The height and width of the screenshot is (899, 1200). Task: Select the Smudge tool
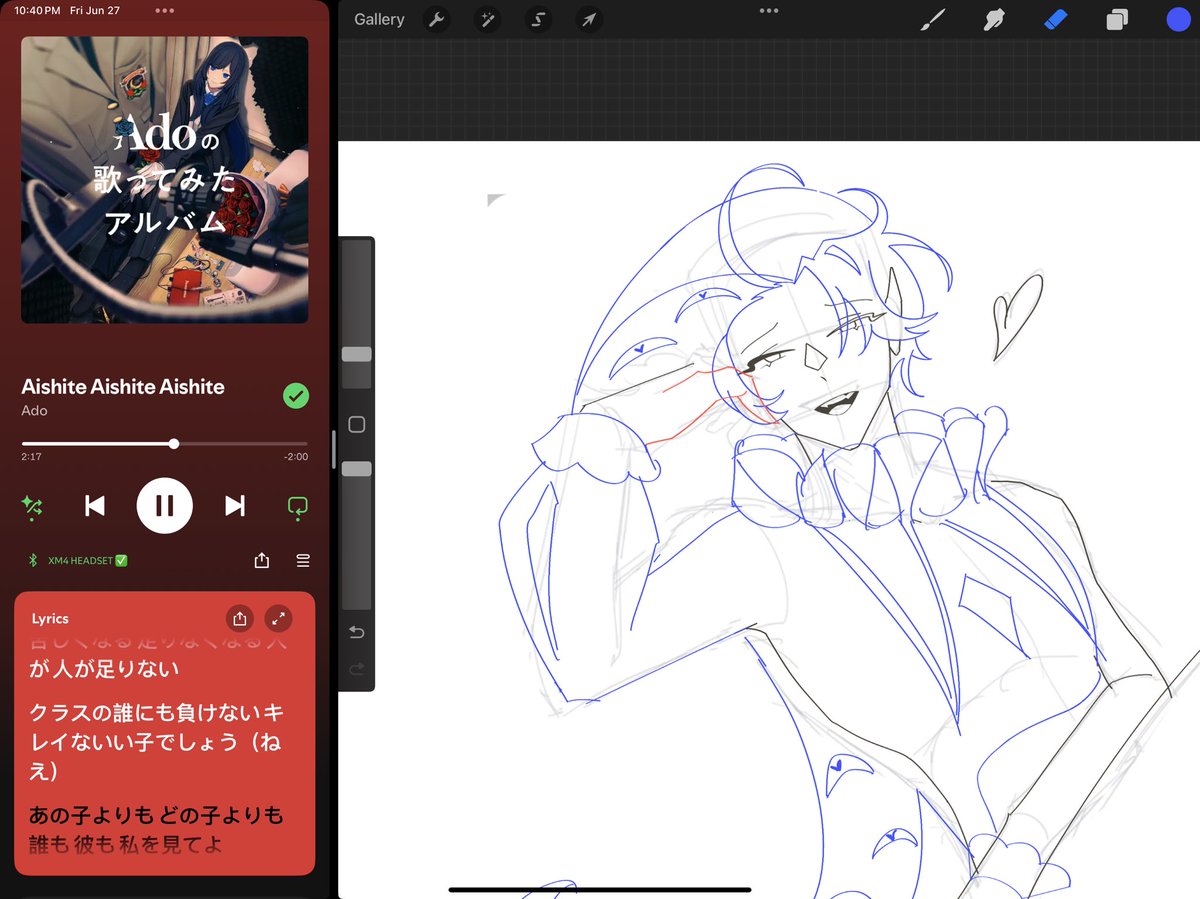(994, 19)
